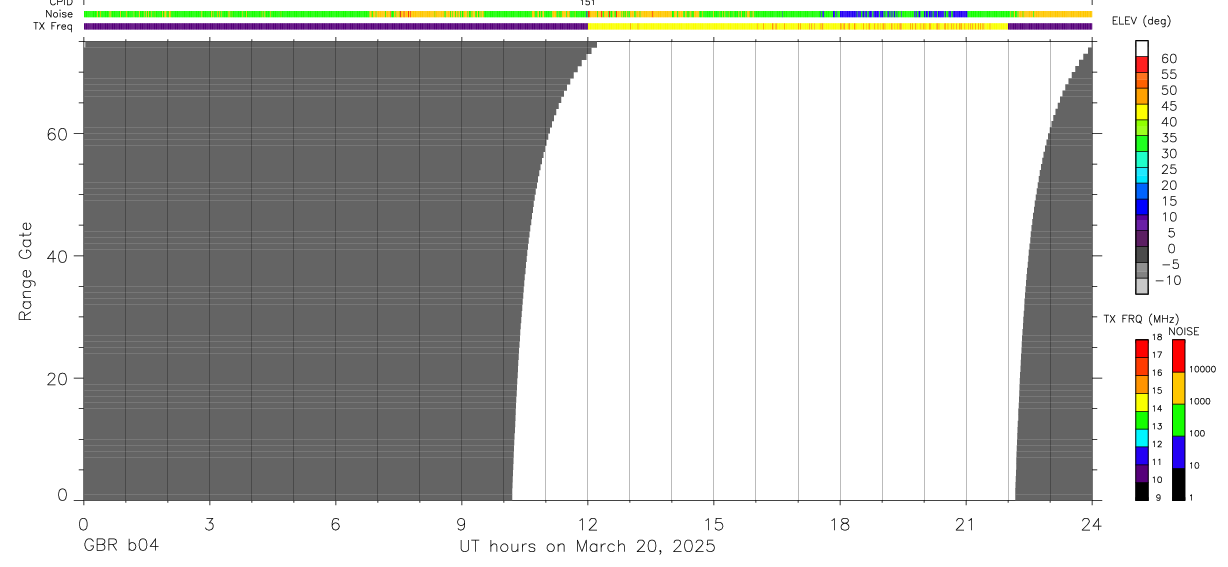Pick the red segment of the ELEV colorbar

[1142, 64]
